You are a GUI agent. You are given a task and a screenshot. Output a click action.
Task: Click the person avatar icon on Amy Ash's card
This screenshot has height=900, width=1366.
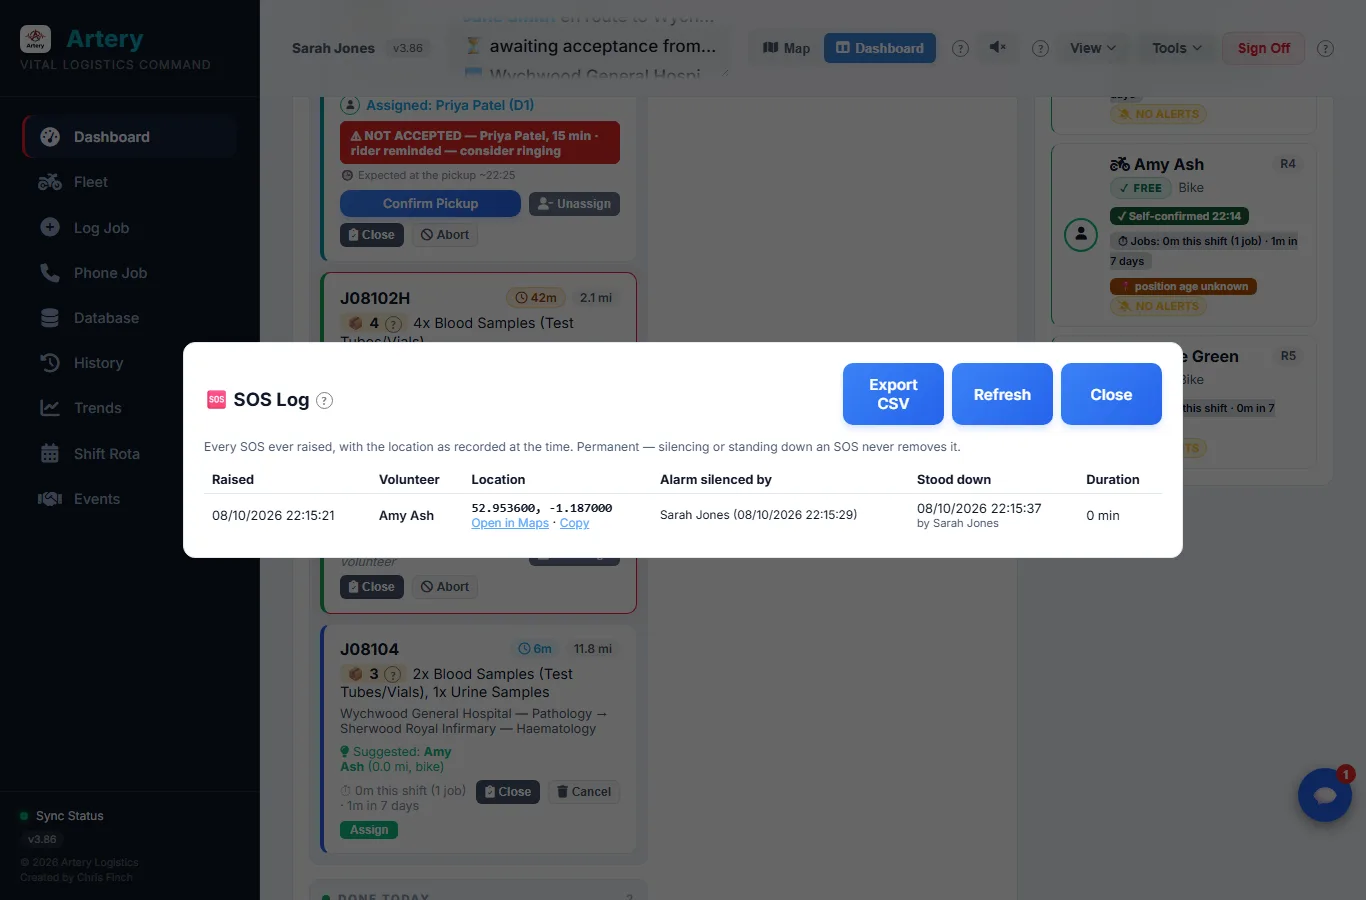click(x=1081, y=235)
